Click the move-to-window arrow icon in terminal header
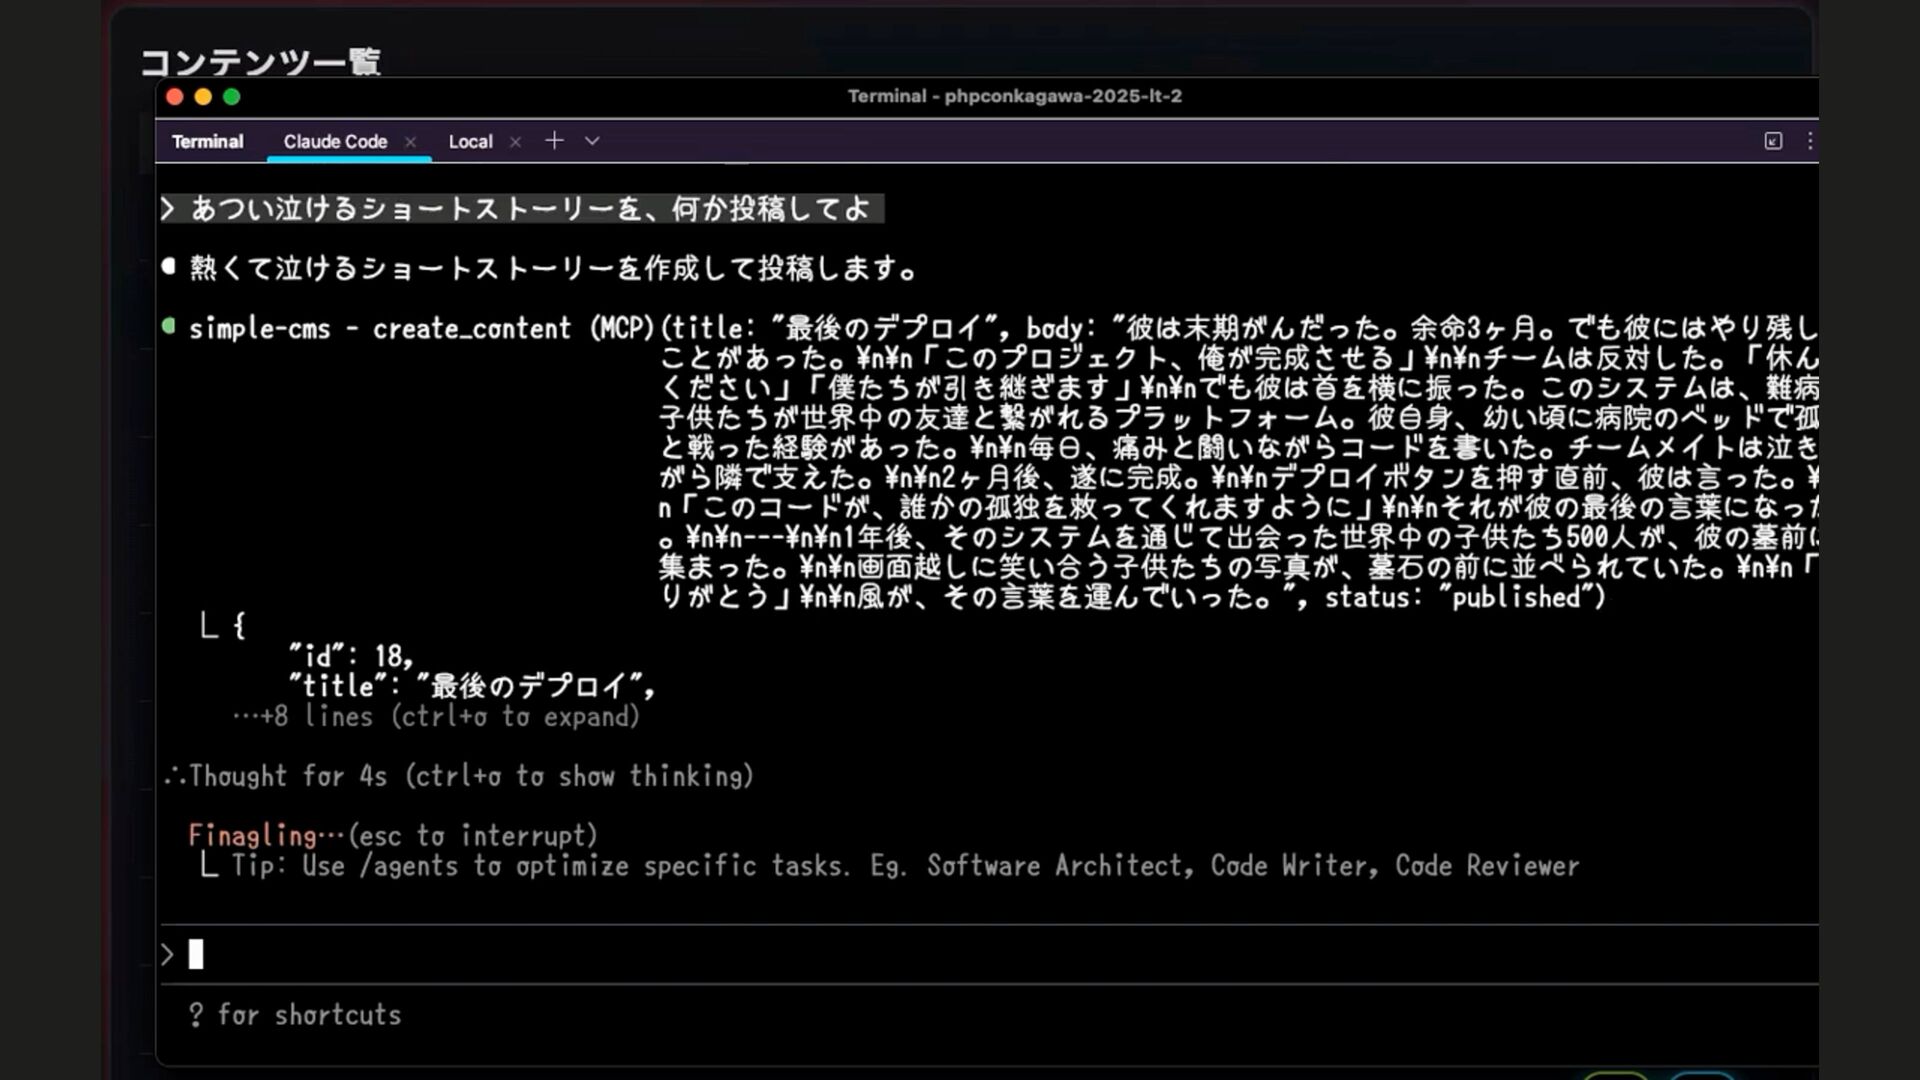This screenshot has height=1080, width=1920. [x=1773, y=141]
